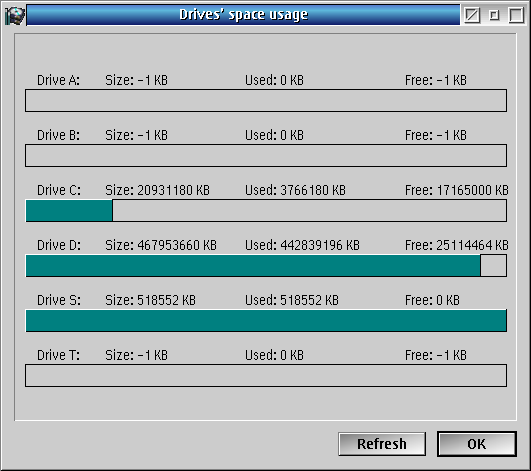Image resolution: width=531 pixels, height=471 pixels.
Task: Click the Drive D usage bar
Action: [266, 266]
